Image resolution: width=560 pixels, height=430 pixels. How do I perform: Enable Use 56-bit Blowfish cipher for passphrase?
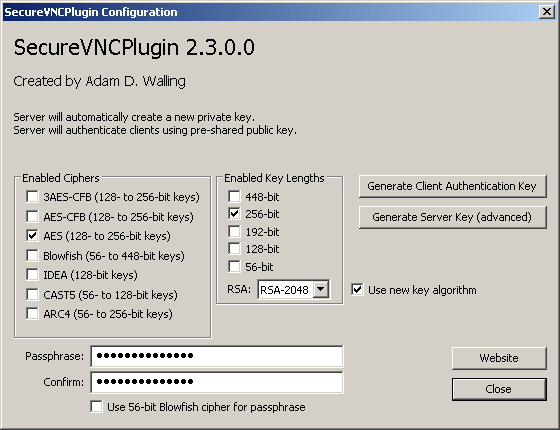point(96,407)
